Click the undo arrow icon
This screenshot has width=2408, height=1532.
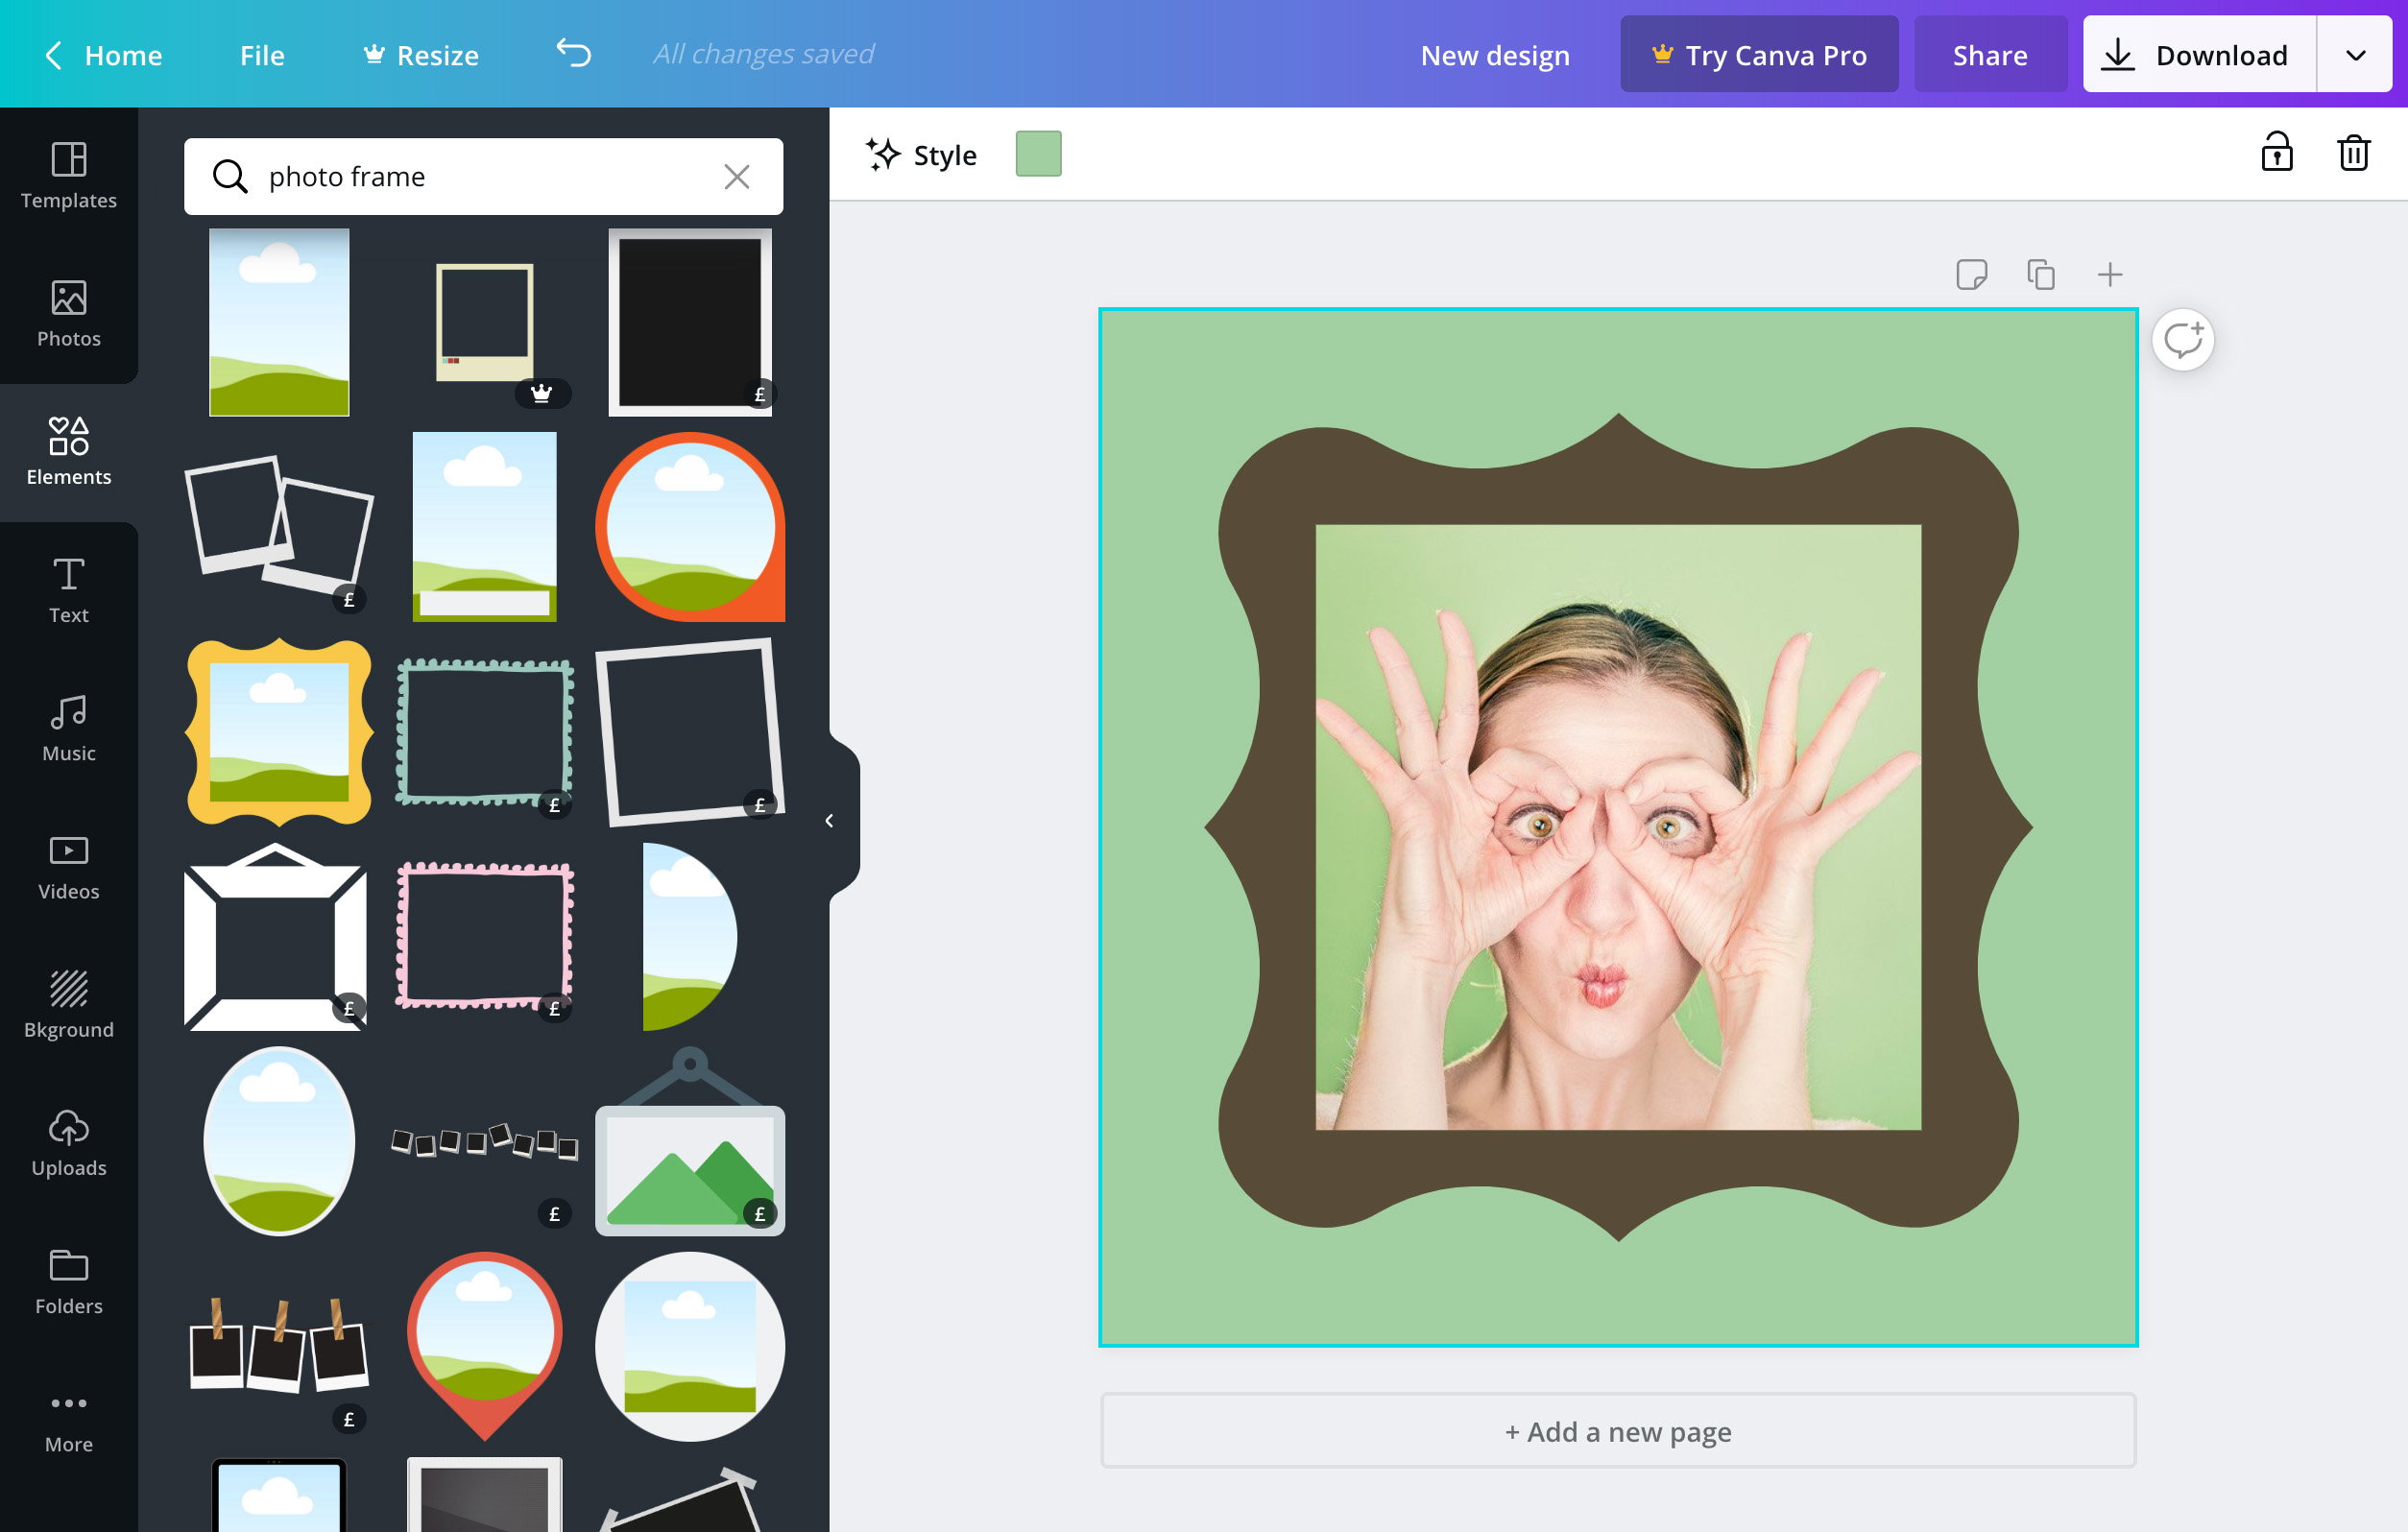[572, 53]
